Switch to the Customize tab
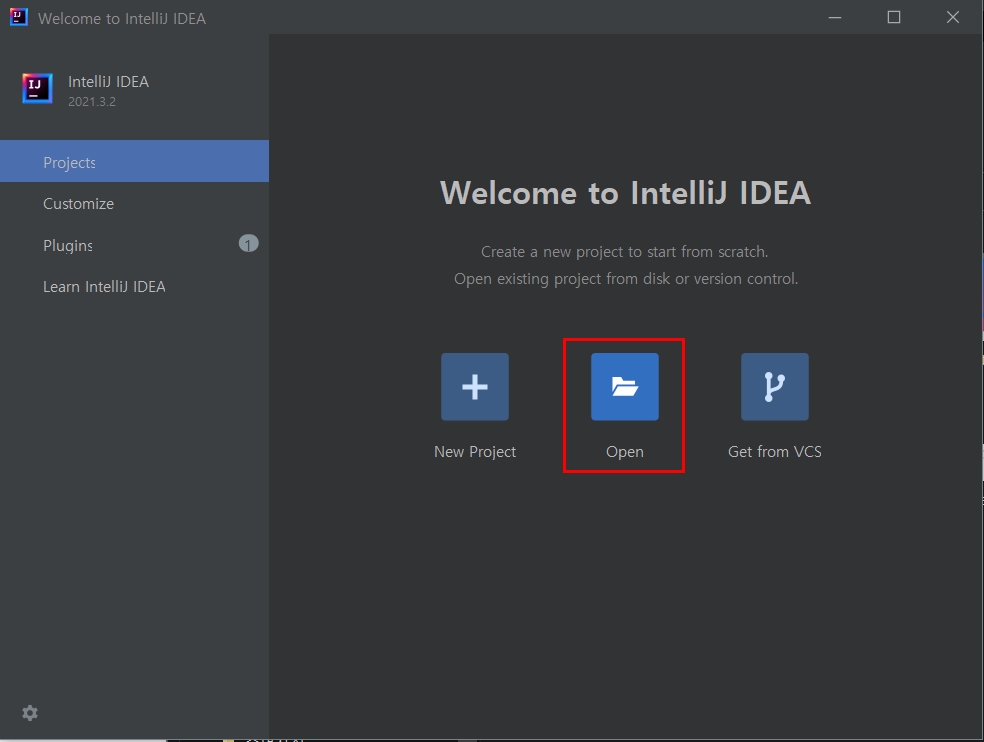 134,203
